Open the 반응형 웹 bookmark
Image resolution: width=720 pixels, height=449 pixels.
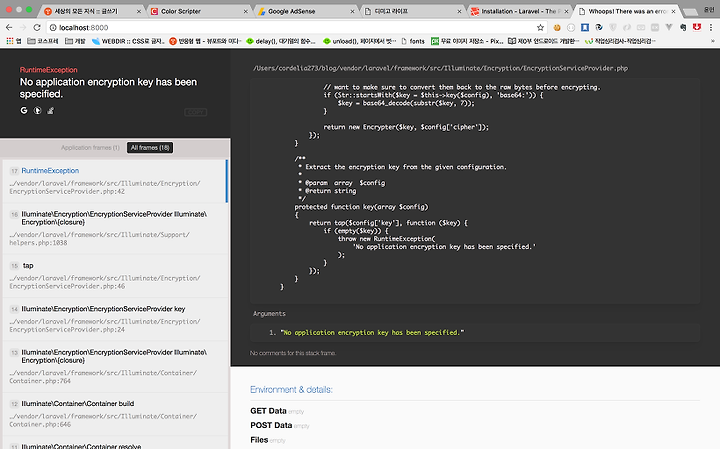[205, 41]
